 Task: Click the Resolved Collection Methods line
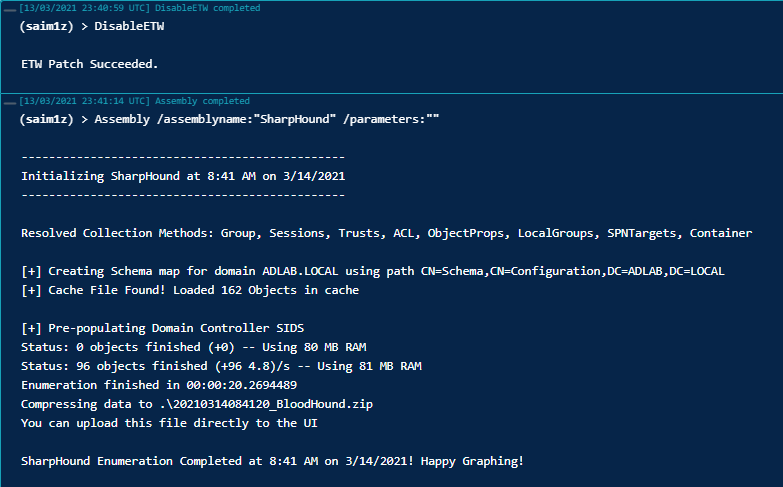click(386, 233)
